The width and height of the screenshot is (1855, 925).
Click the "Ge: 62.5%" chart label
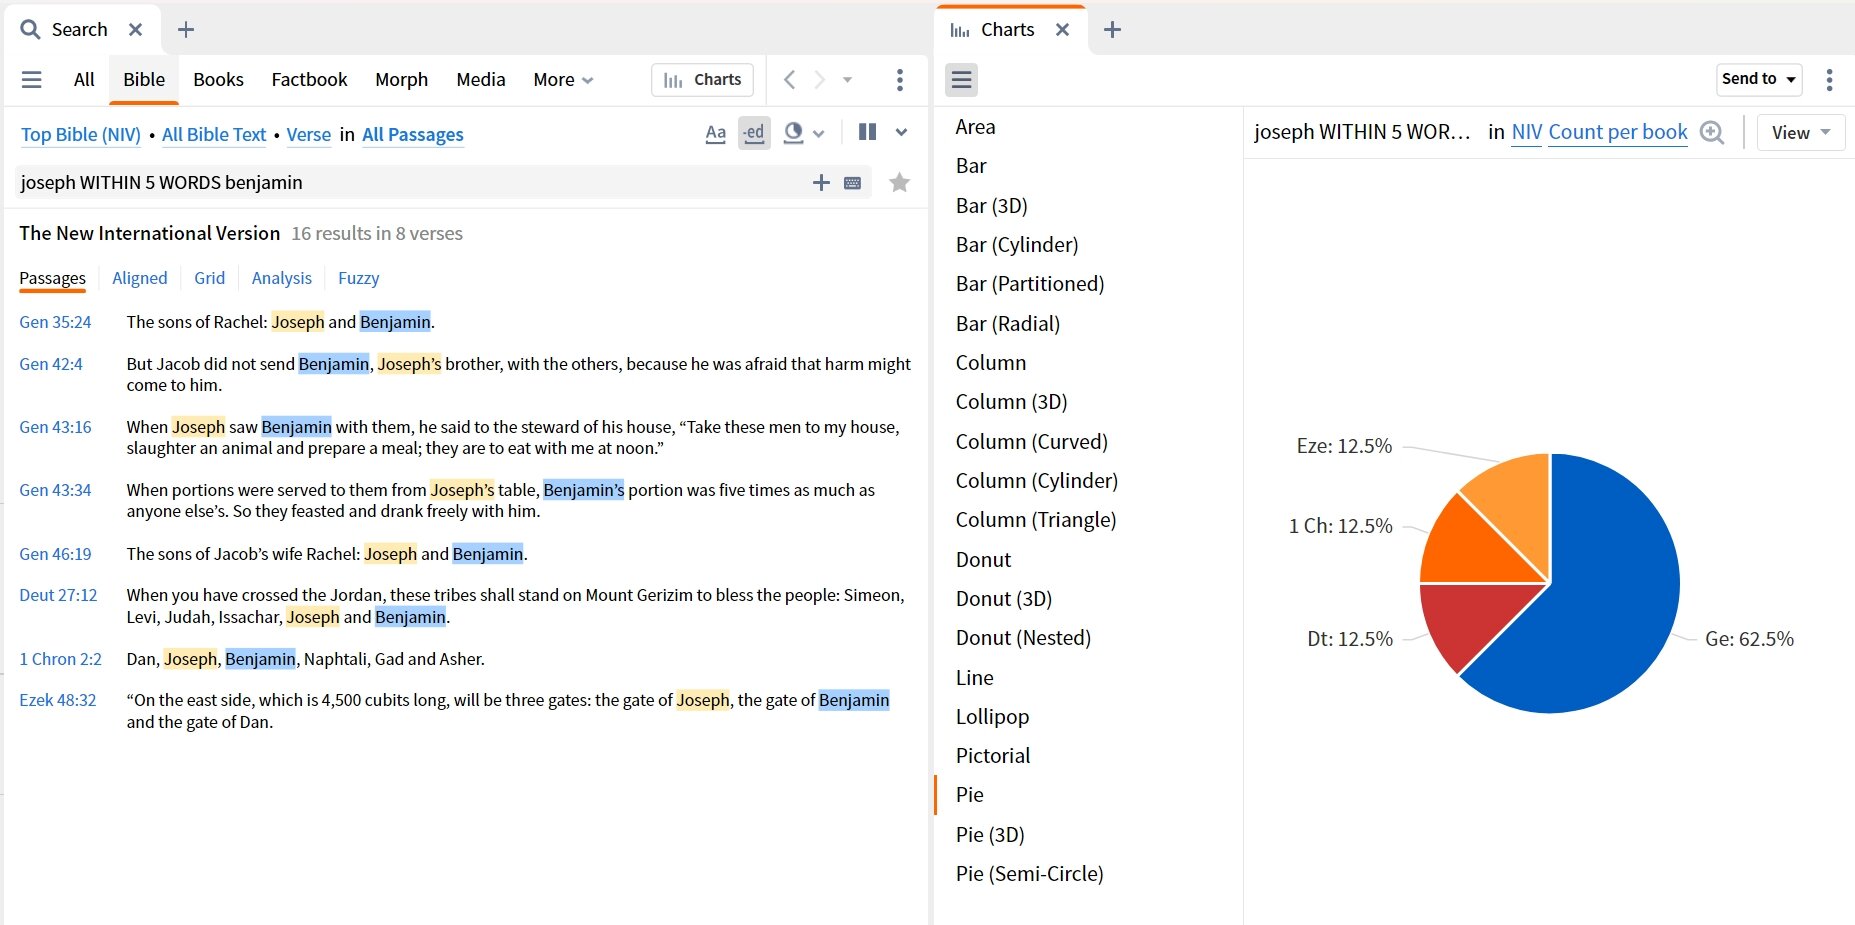1749,639
